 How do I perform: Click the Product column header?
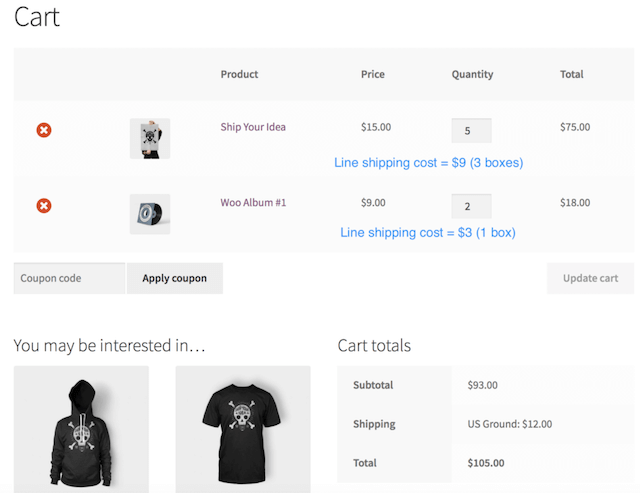239,74
